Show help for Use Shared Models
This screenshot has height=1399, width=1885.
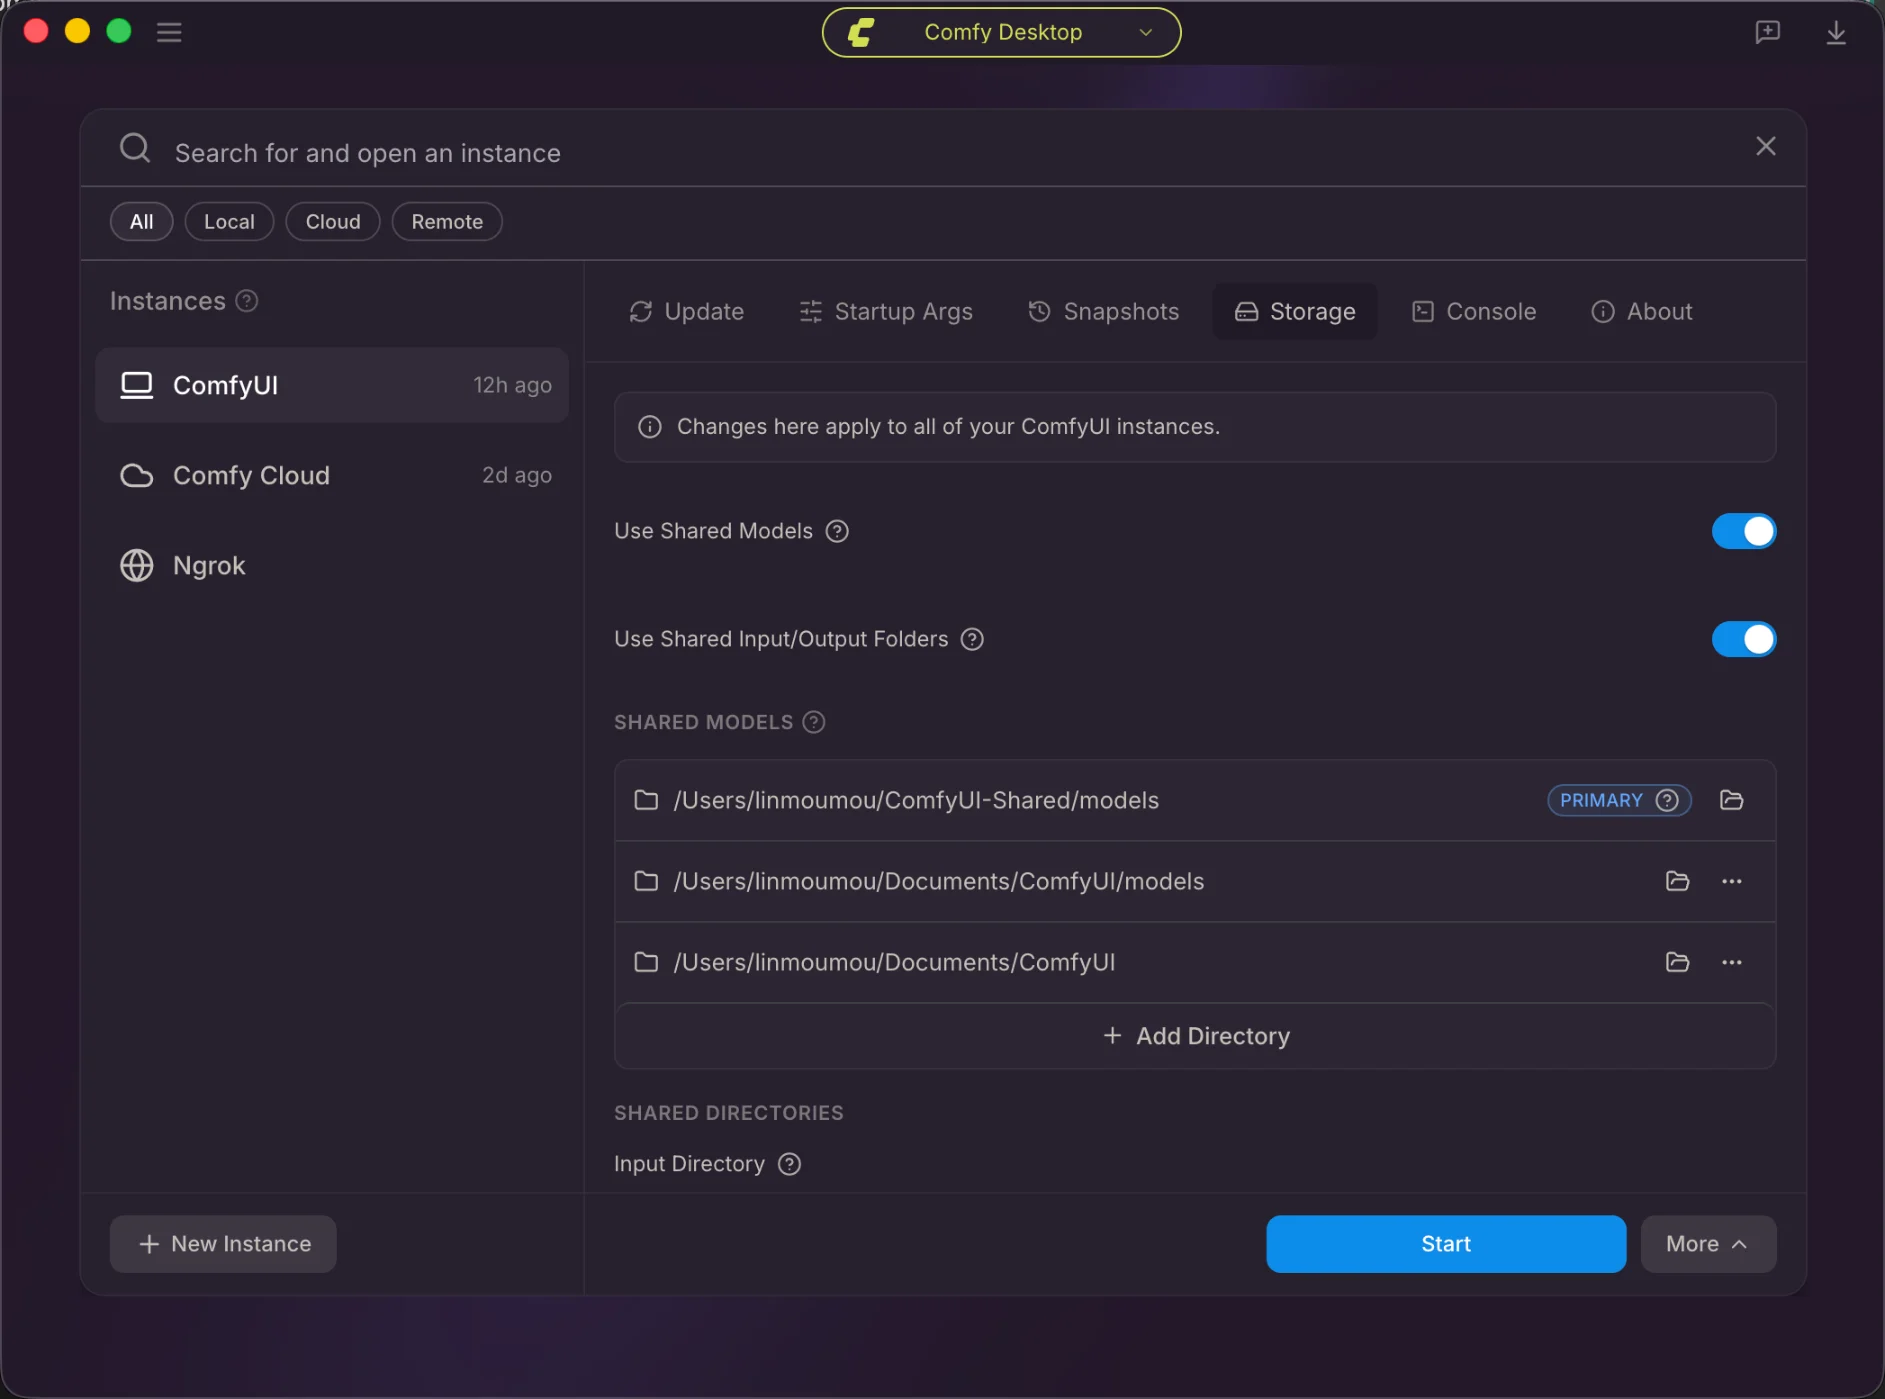[837, 531]
